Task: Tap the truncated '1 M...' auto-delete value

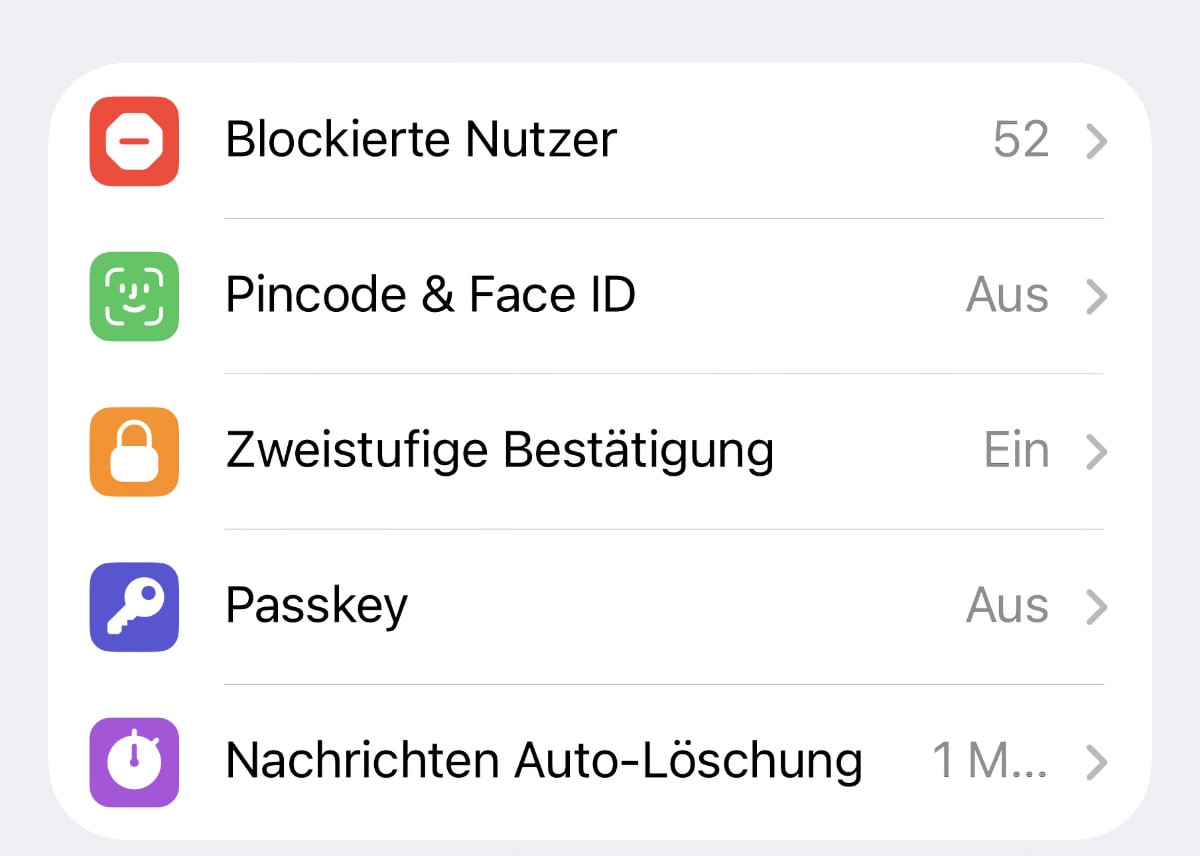Action: [990, 762]
